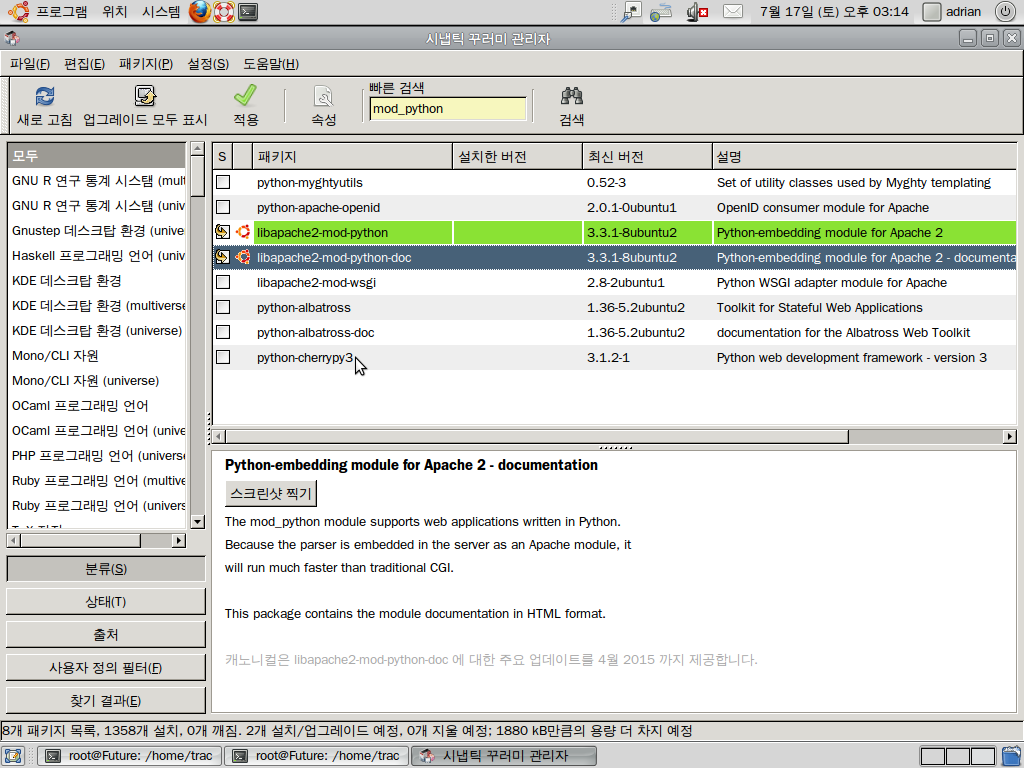The width and height of the screenshot is (1024, 768).
Task: Toggle status checkbox for libapache2-mod-wsgi
Action: (223, 282)
